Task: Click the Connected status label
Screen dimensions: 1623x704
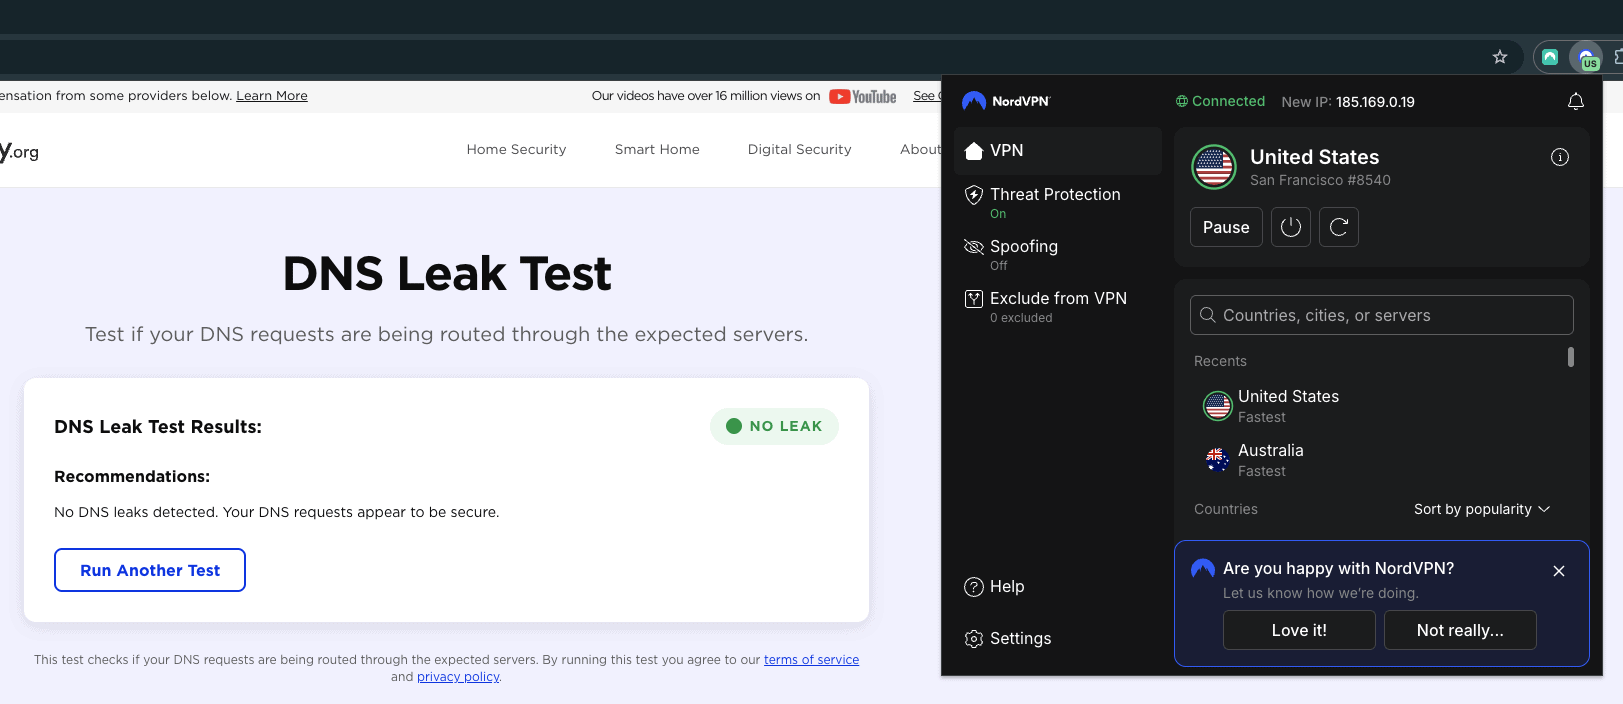Action: (x=1220, y=101)
